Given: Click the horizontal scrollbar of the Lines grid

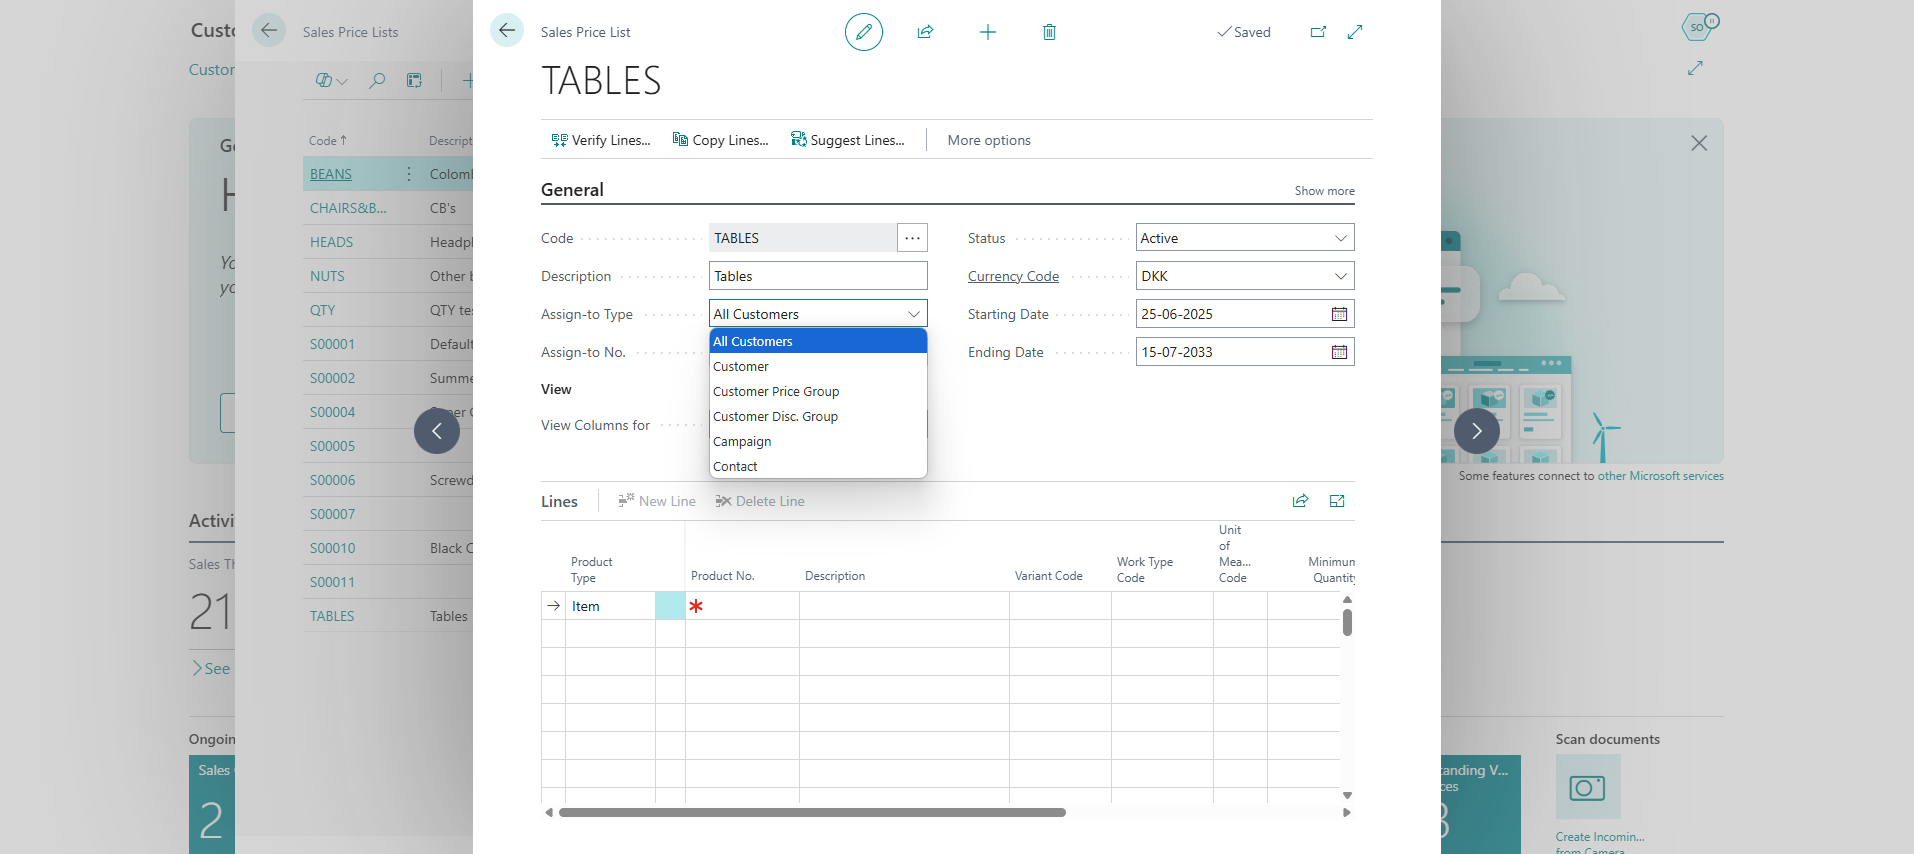Looking at the screenshot, I should coord(812,812).
